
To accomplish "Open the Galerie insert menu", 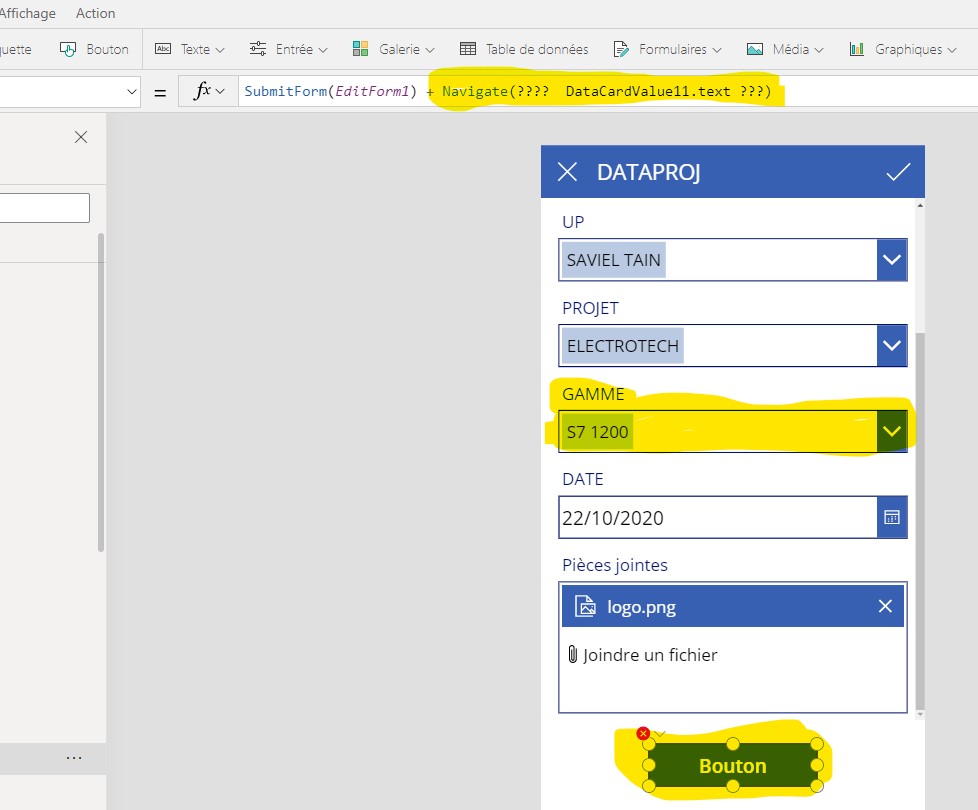I will coord(393,49).
